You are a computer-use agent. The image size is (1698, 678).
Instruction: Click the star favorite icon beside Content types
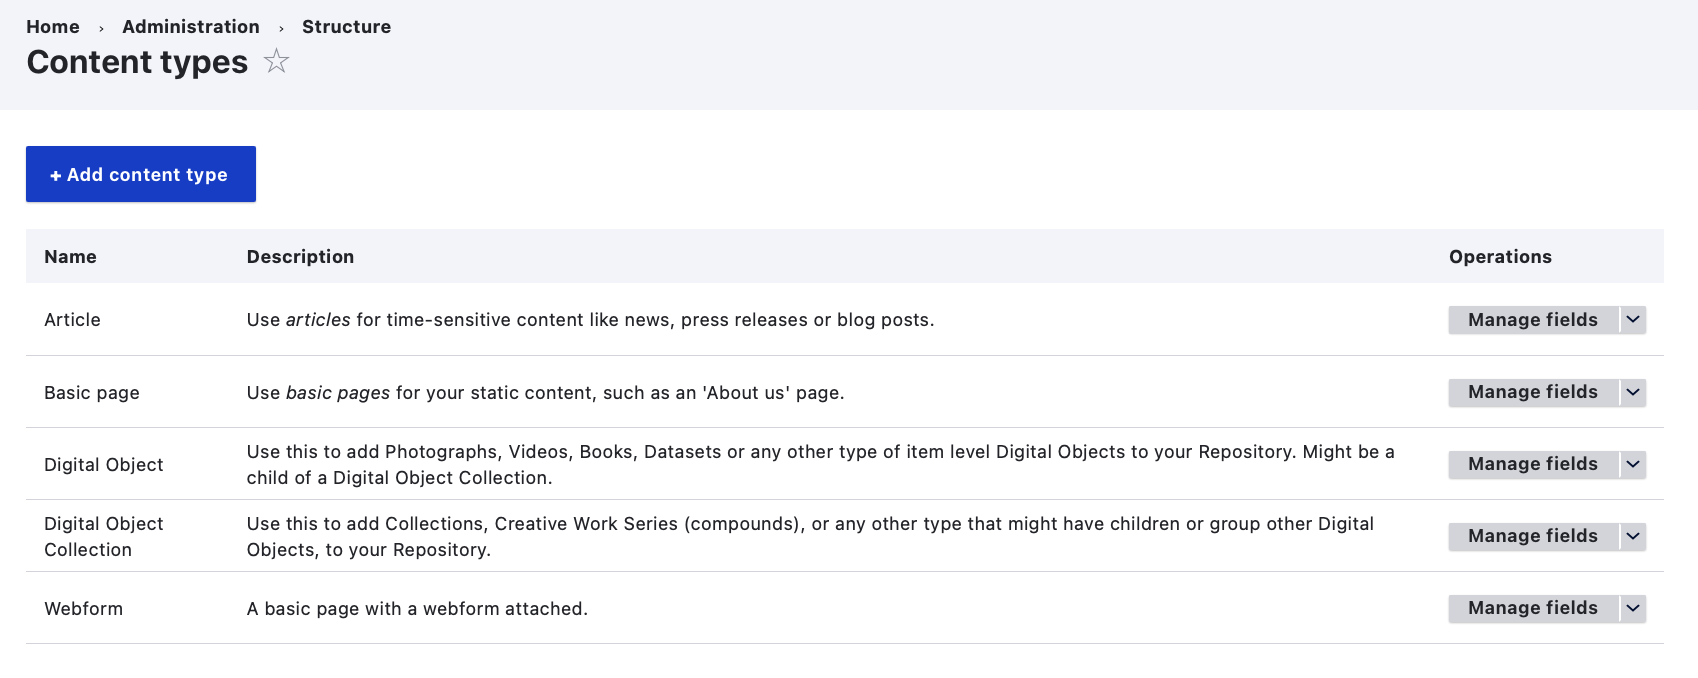pyautogui.click(x=276, y=62)
